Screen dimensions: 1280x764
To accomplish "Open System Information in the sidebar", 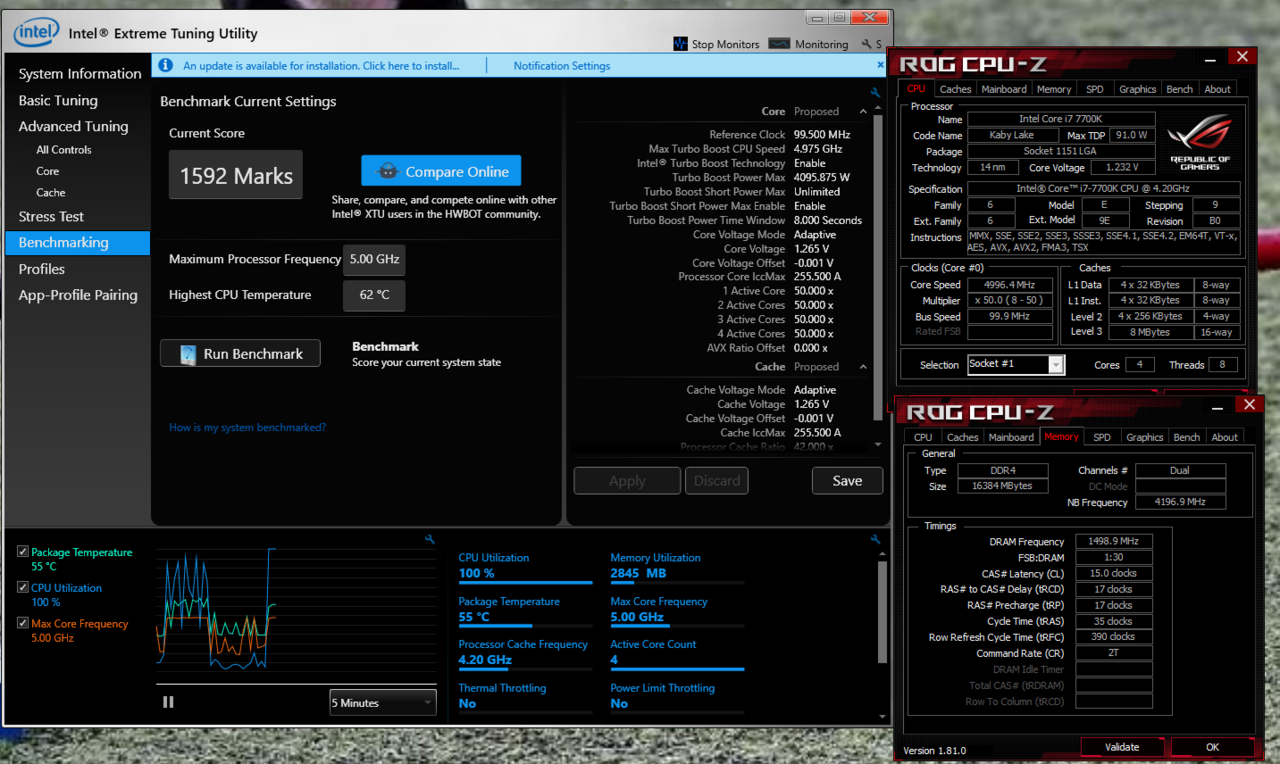I will click(x=80, y=74).
